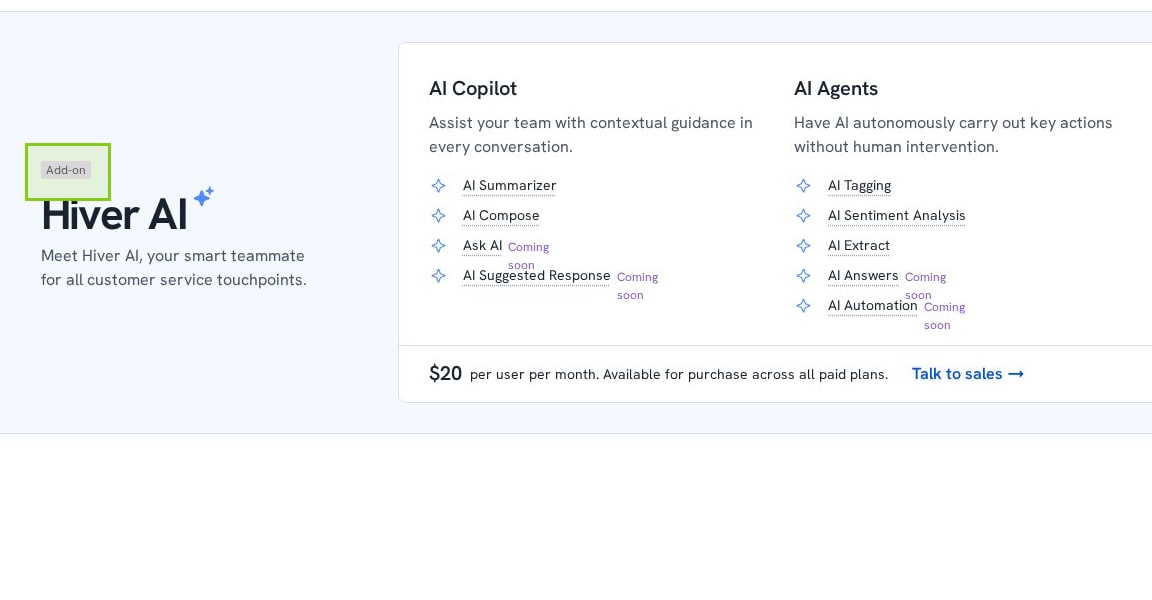This screenshot has height=600, width=1152.
Task: Click the sparkle icon beside AI Sentiment Analysis
Action: coord(803,216)
